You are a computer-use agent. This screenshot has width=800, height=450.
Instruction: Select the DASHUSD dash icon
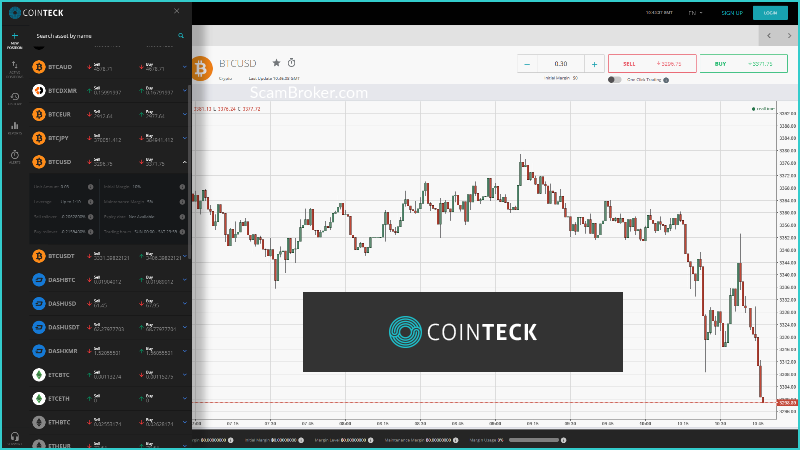39,303
